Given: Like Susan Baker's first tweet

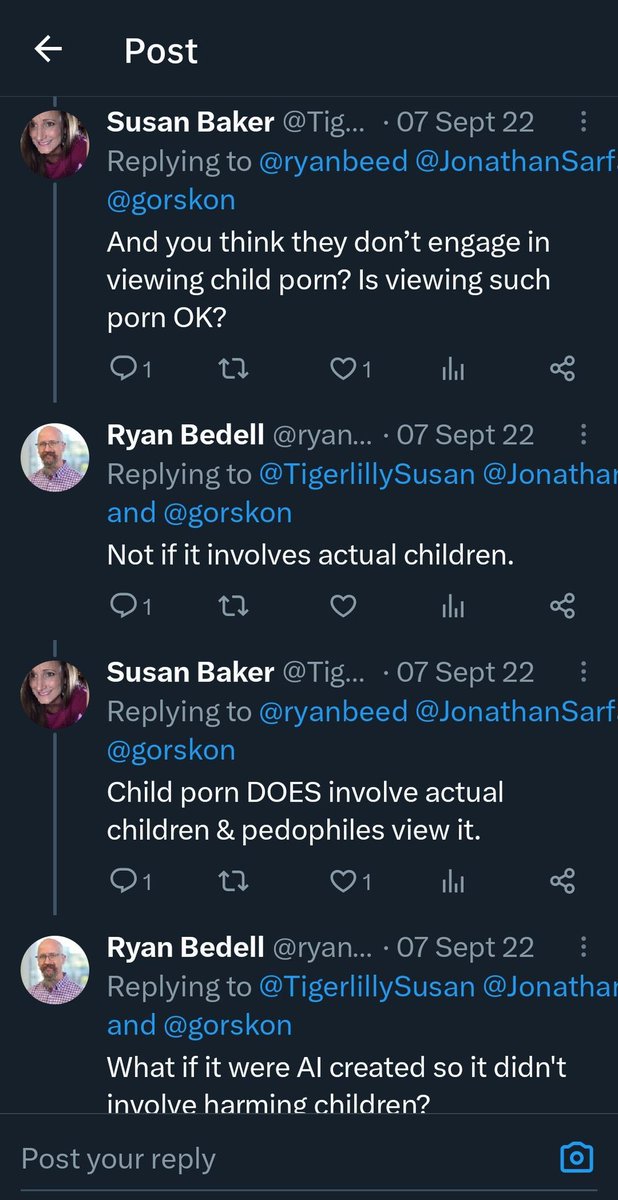Looking at the screenshot, I should [350, 369].
